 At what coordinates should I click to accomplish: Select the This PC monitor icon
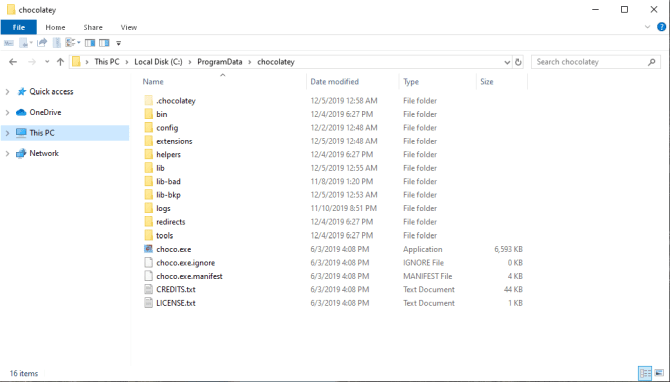coord(21,132)
